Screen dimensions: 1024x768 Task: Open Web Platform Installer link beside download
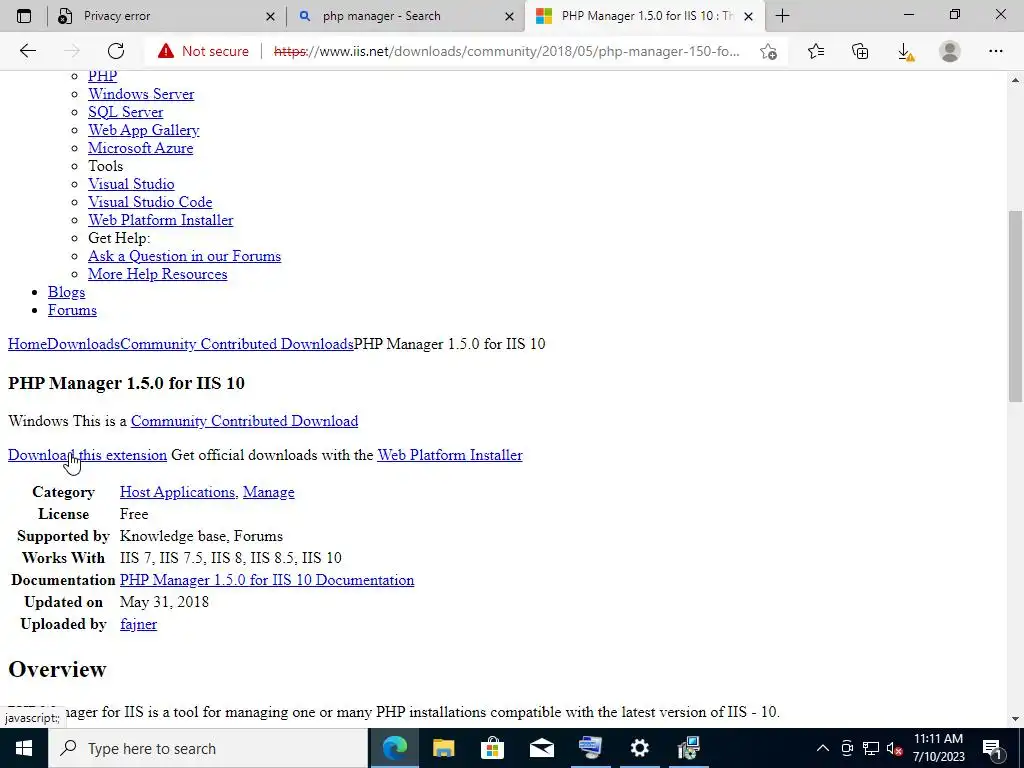click(450, 455)
